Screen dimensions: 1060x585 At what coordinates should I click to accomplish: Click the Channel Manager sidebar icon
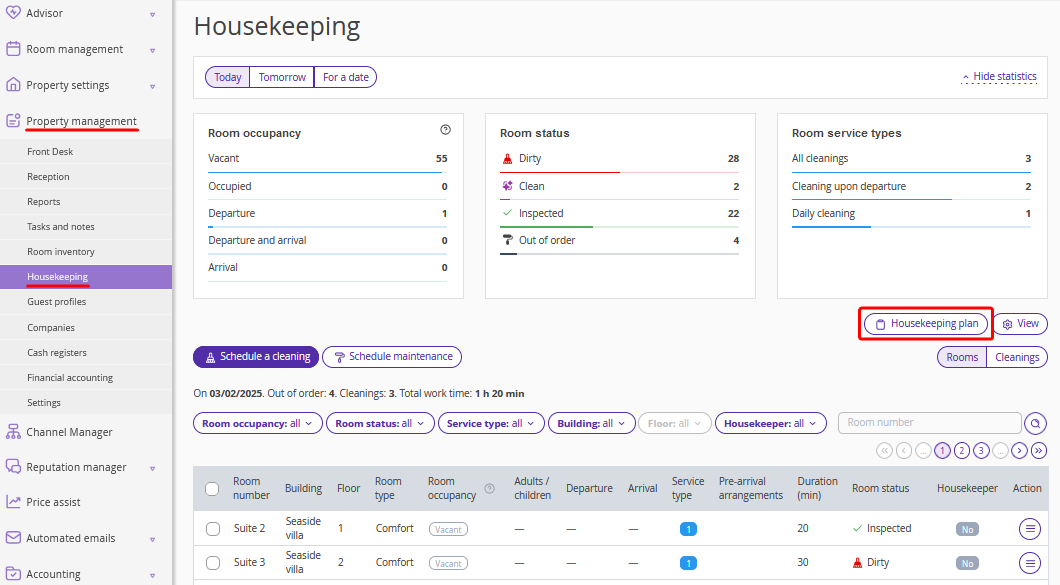coord(13,432)
